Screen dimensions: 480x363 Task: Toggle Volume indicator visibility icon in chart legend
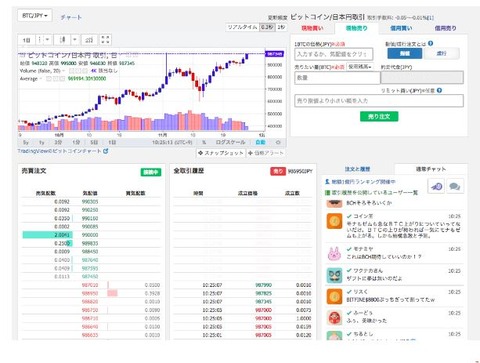click(71, 71)
